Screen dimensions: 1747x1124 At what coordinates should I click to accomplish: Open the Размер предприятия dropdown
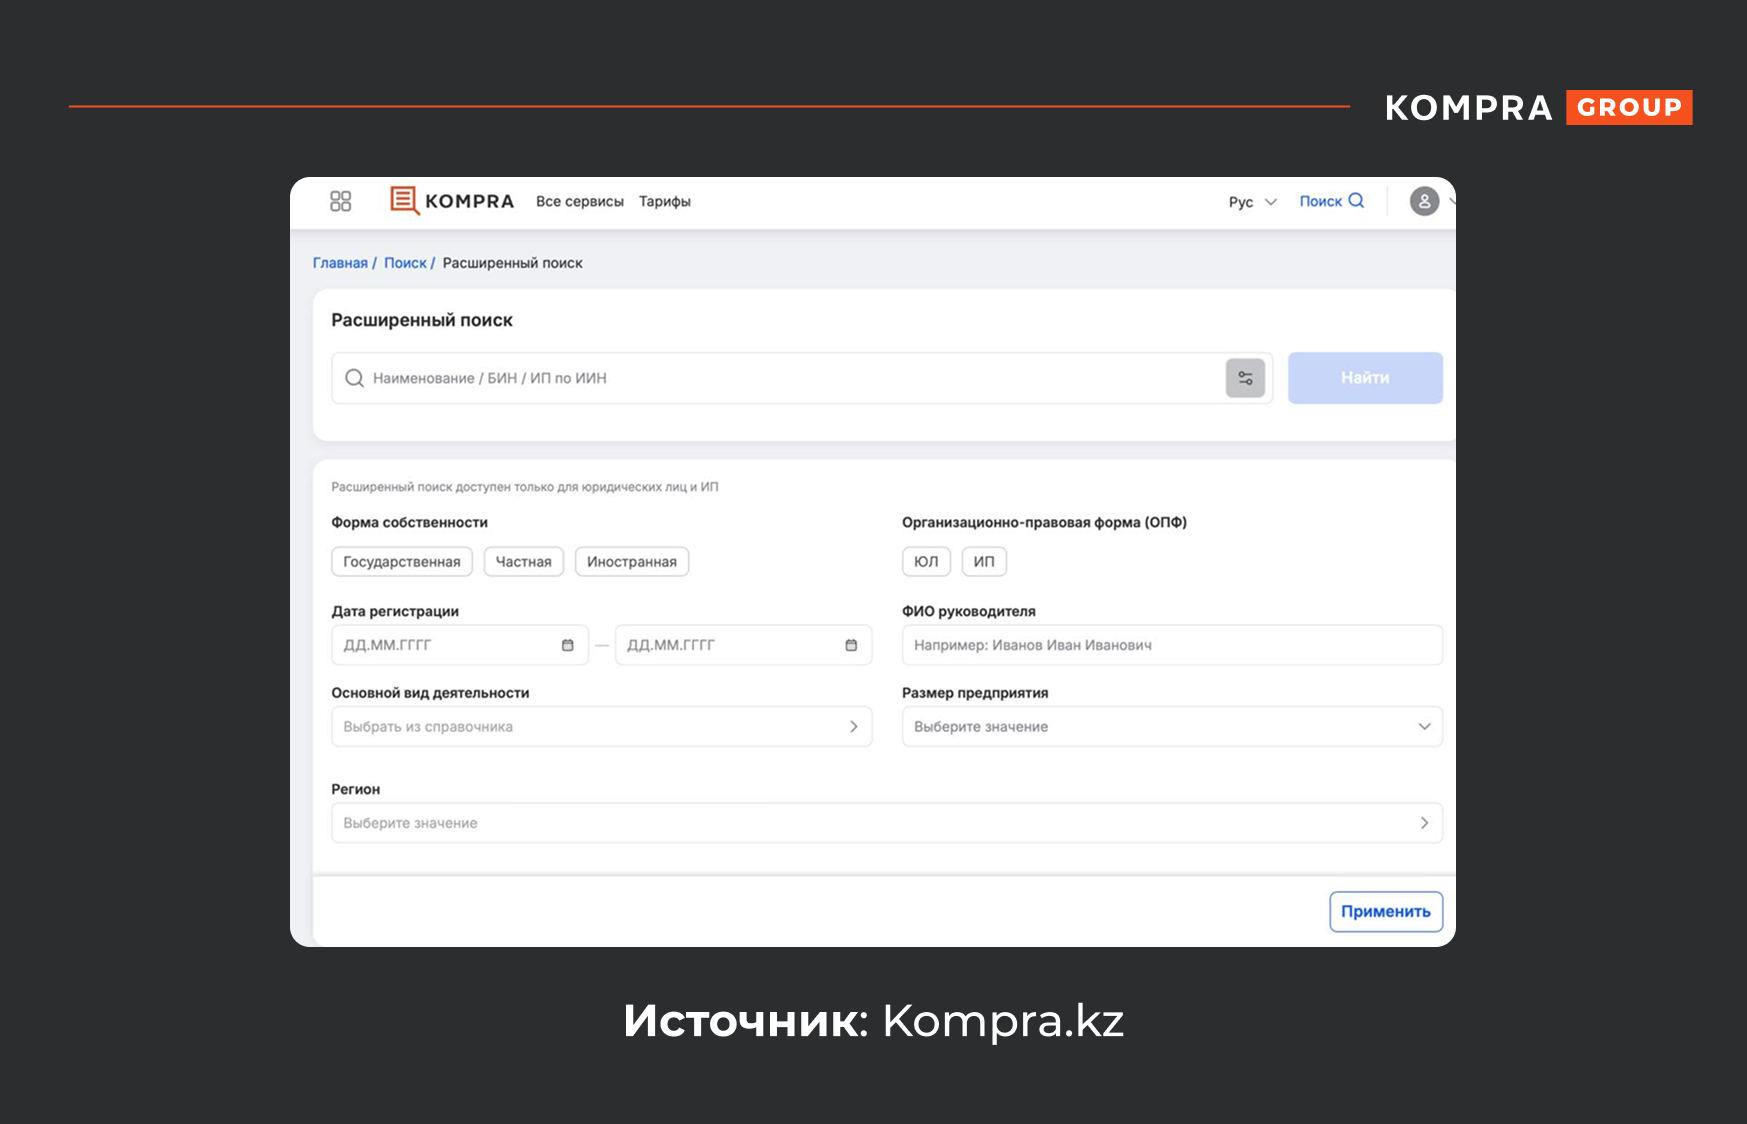click(x=1171, y=727)
